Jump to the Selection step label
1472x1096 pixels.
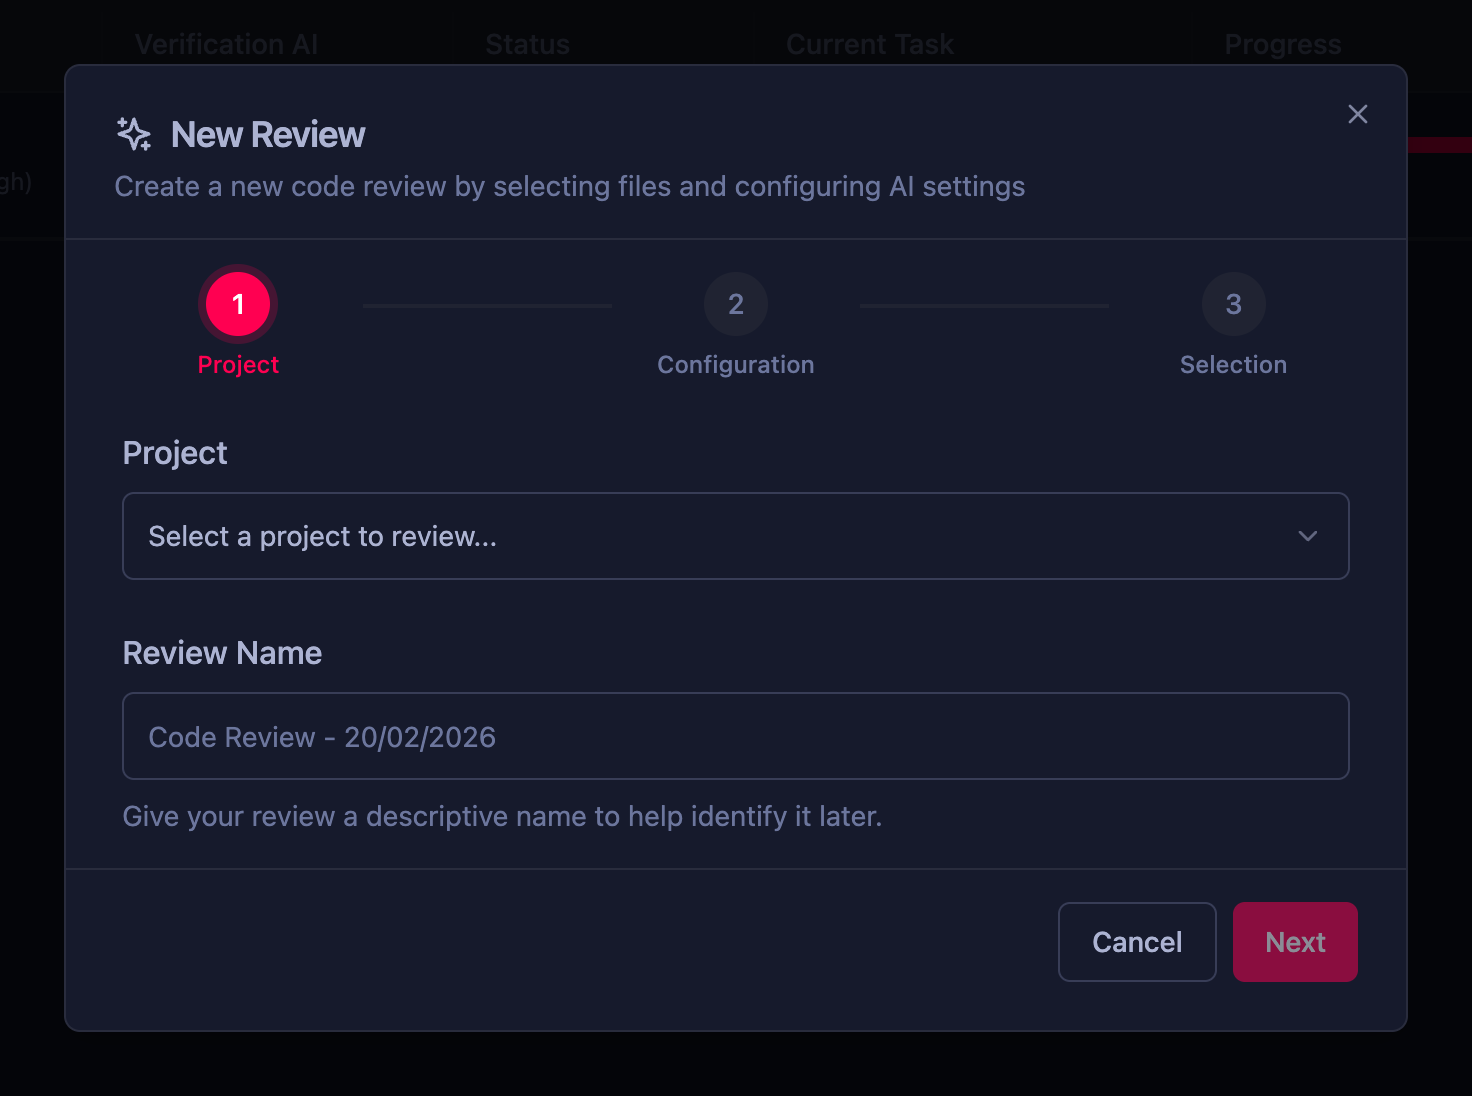click(1233, 364)
